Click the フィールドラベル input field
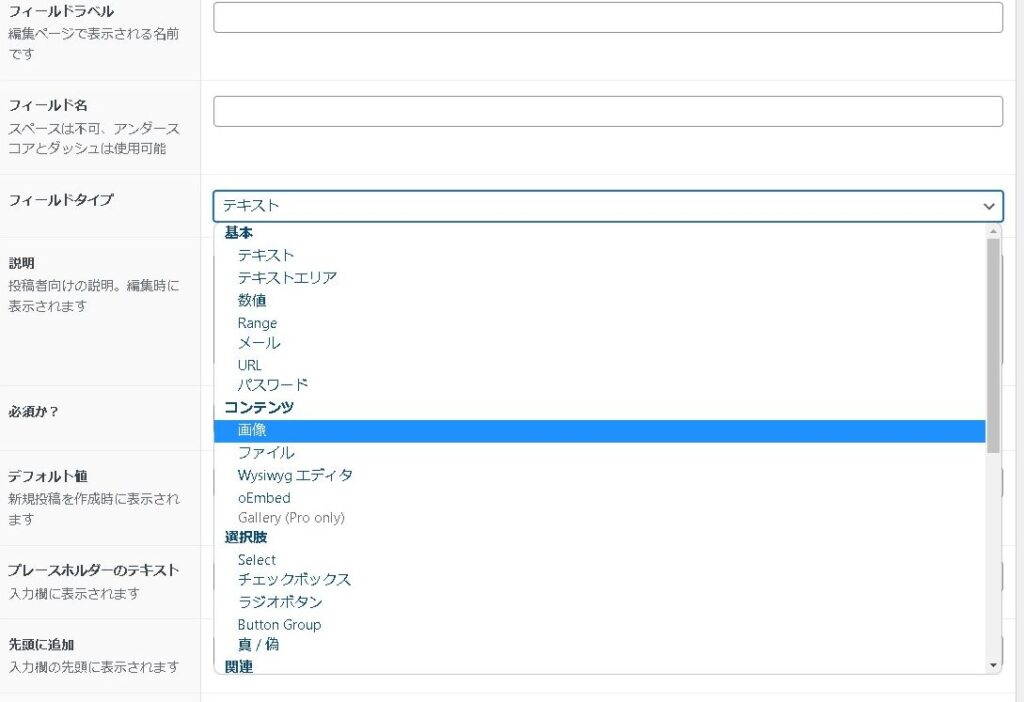Viewport: 1024px width, 702px height. (x=607, y=17)
